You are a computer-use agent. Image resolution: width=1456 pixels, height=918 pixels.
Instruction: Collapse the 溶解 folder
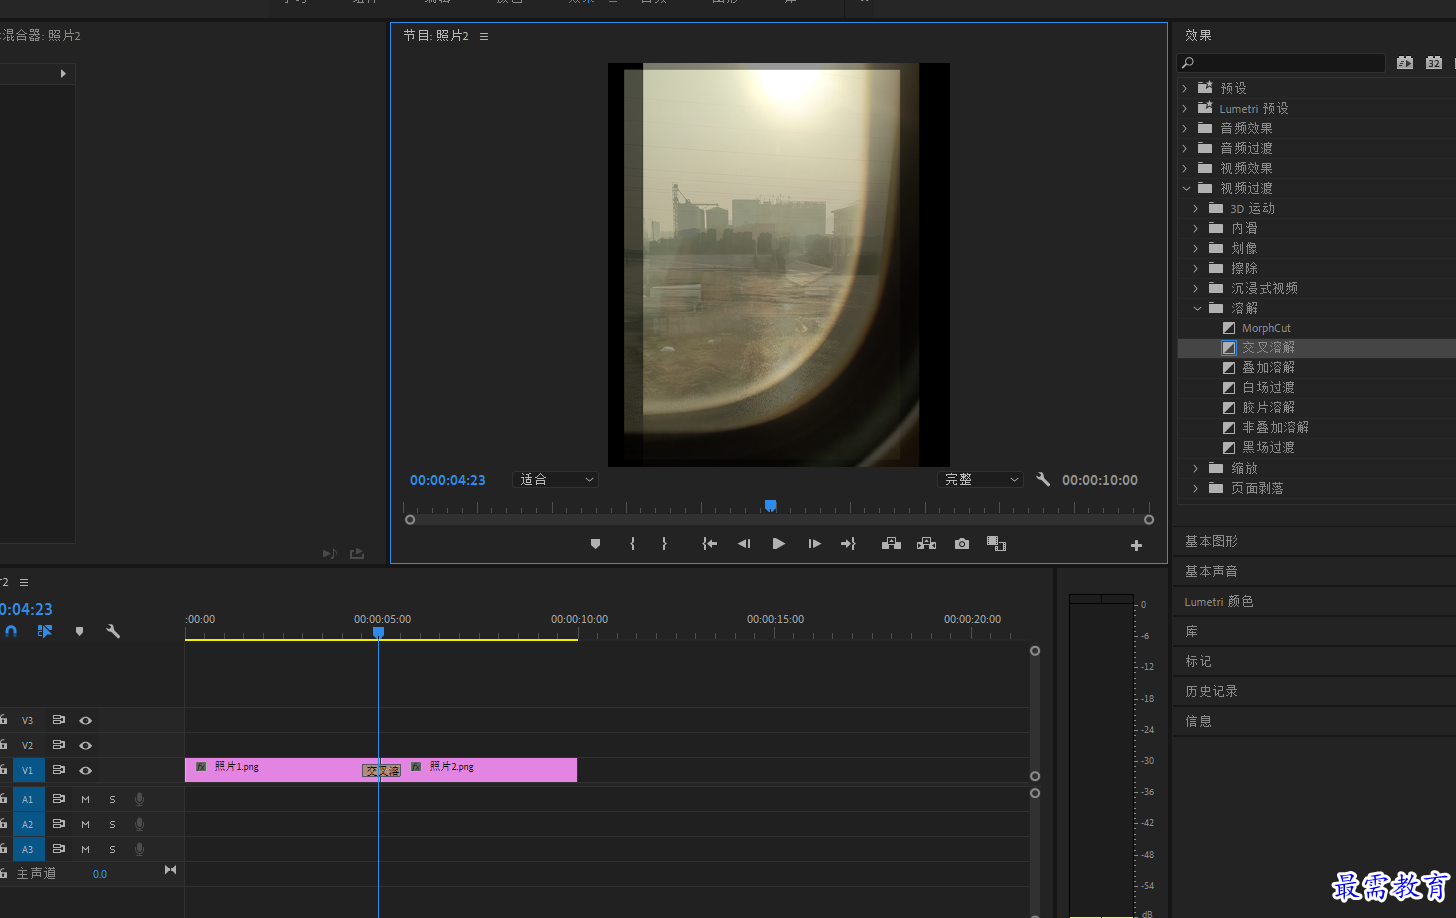1197,308
